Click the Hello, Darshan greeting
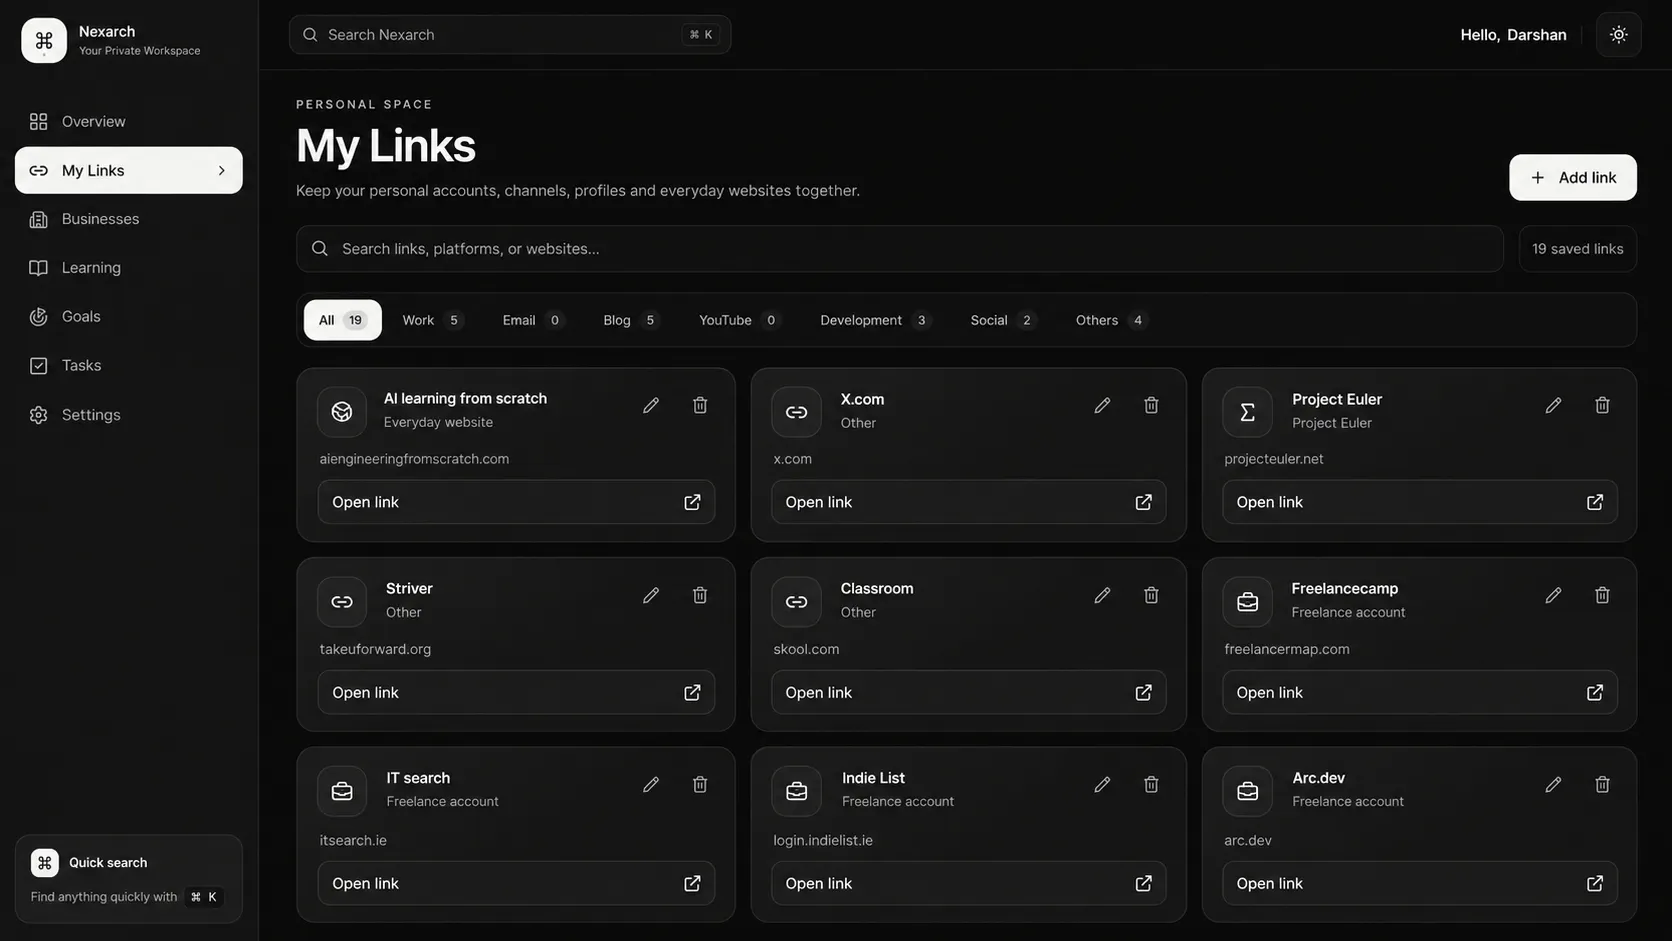1672x941 pixels. [1513, 35]
